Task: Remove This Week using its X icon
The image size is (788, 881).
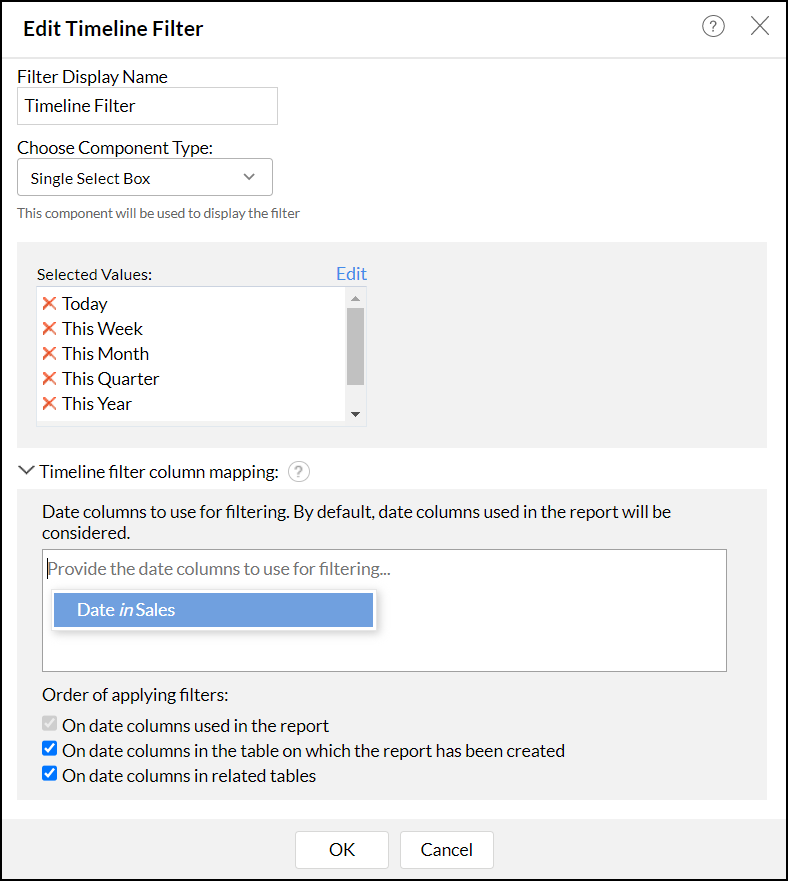Action: [x=49, y=328]
